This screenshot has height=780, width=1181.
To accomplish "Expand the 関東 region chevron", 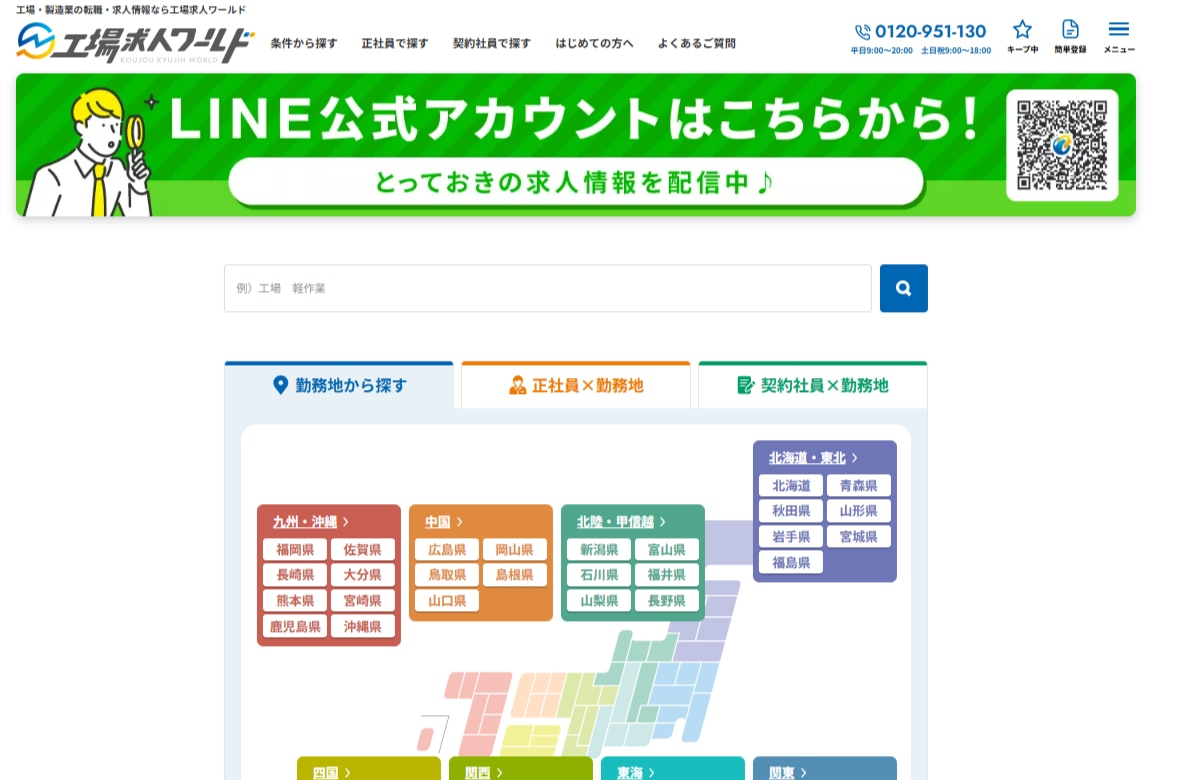I will tap(806, 772).
